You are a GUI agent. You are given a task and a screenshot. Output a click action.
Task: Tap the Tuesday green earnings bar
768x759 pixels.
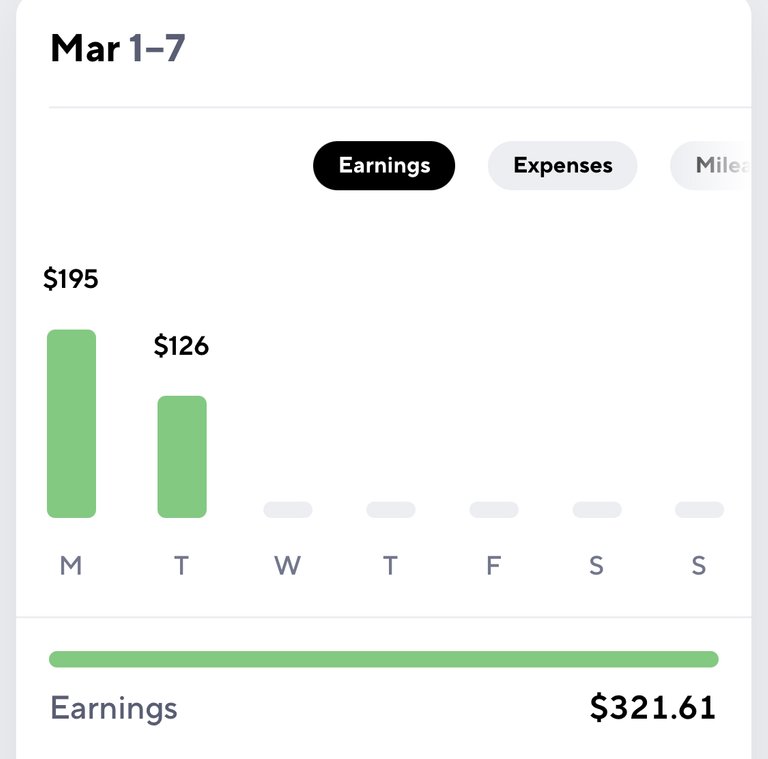[182, 457]
